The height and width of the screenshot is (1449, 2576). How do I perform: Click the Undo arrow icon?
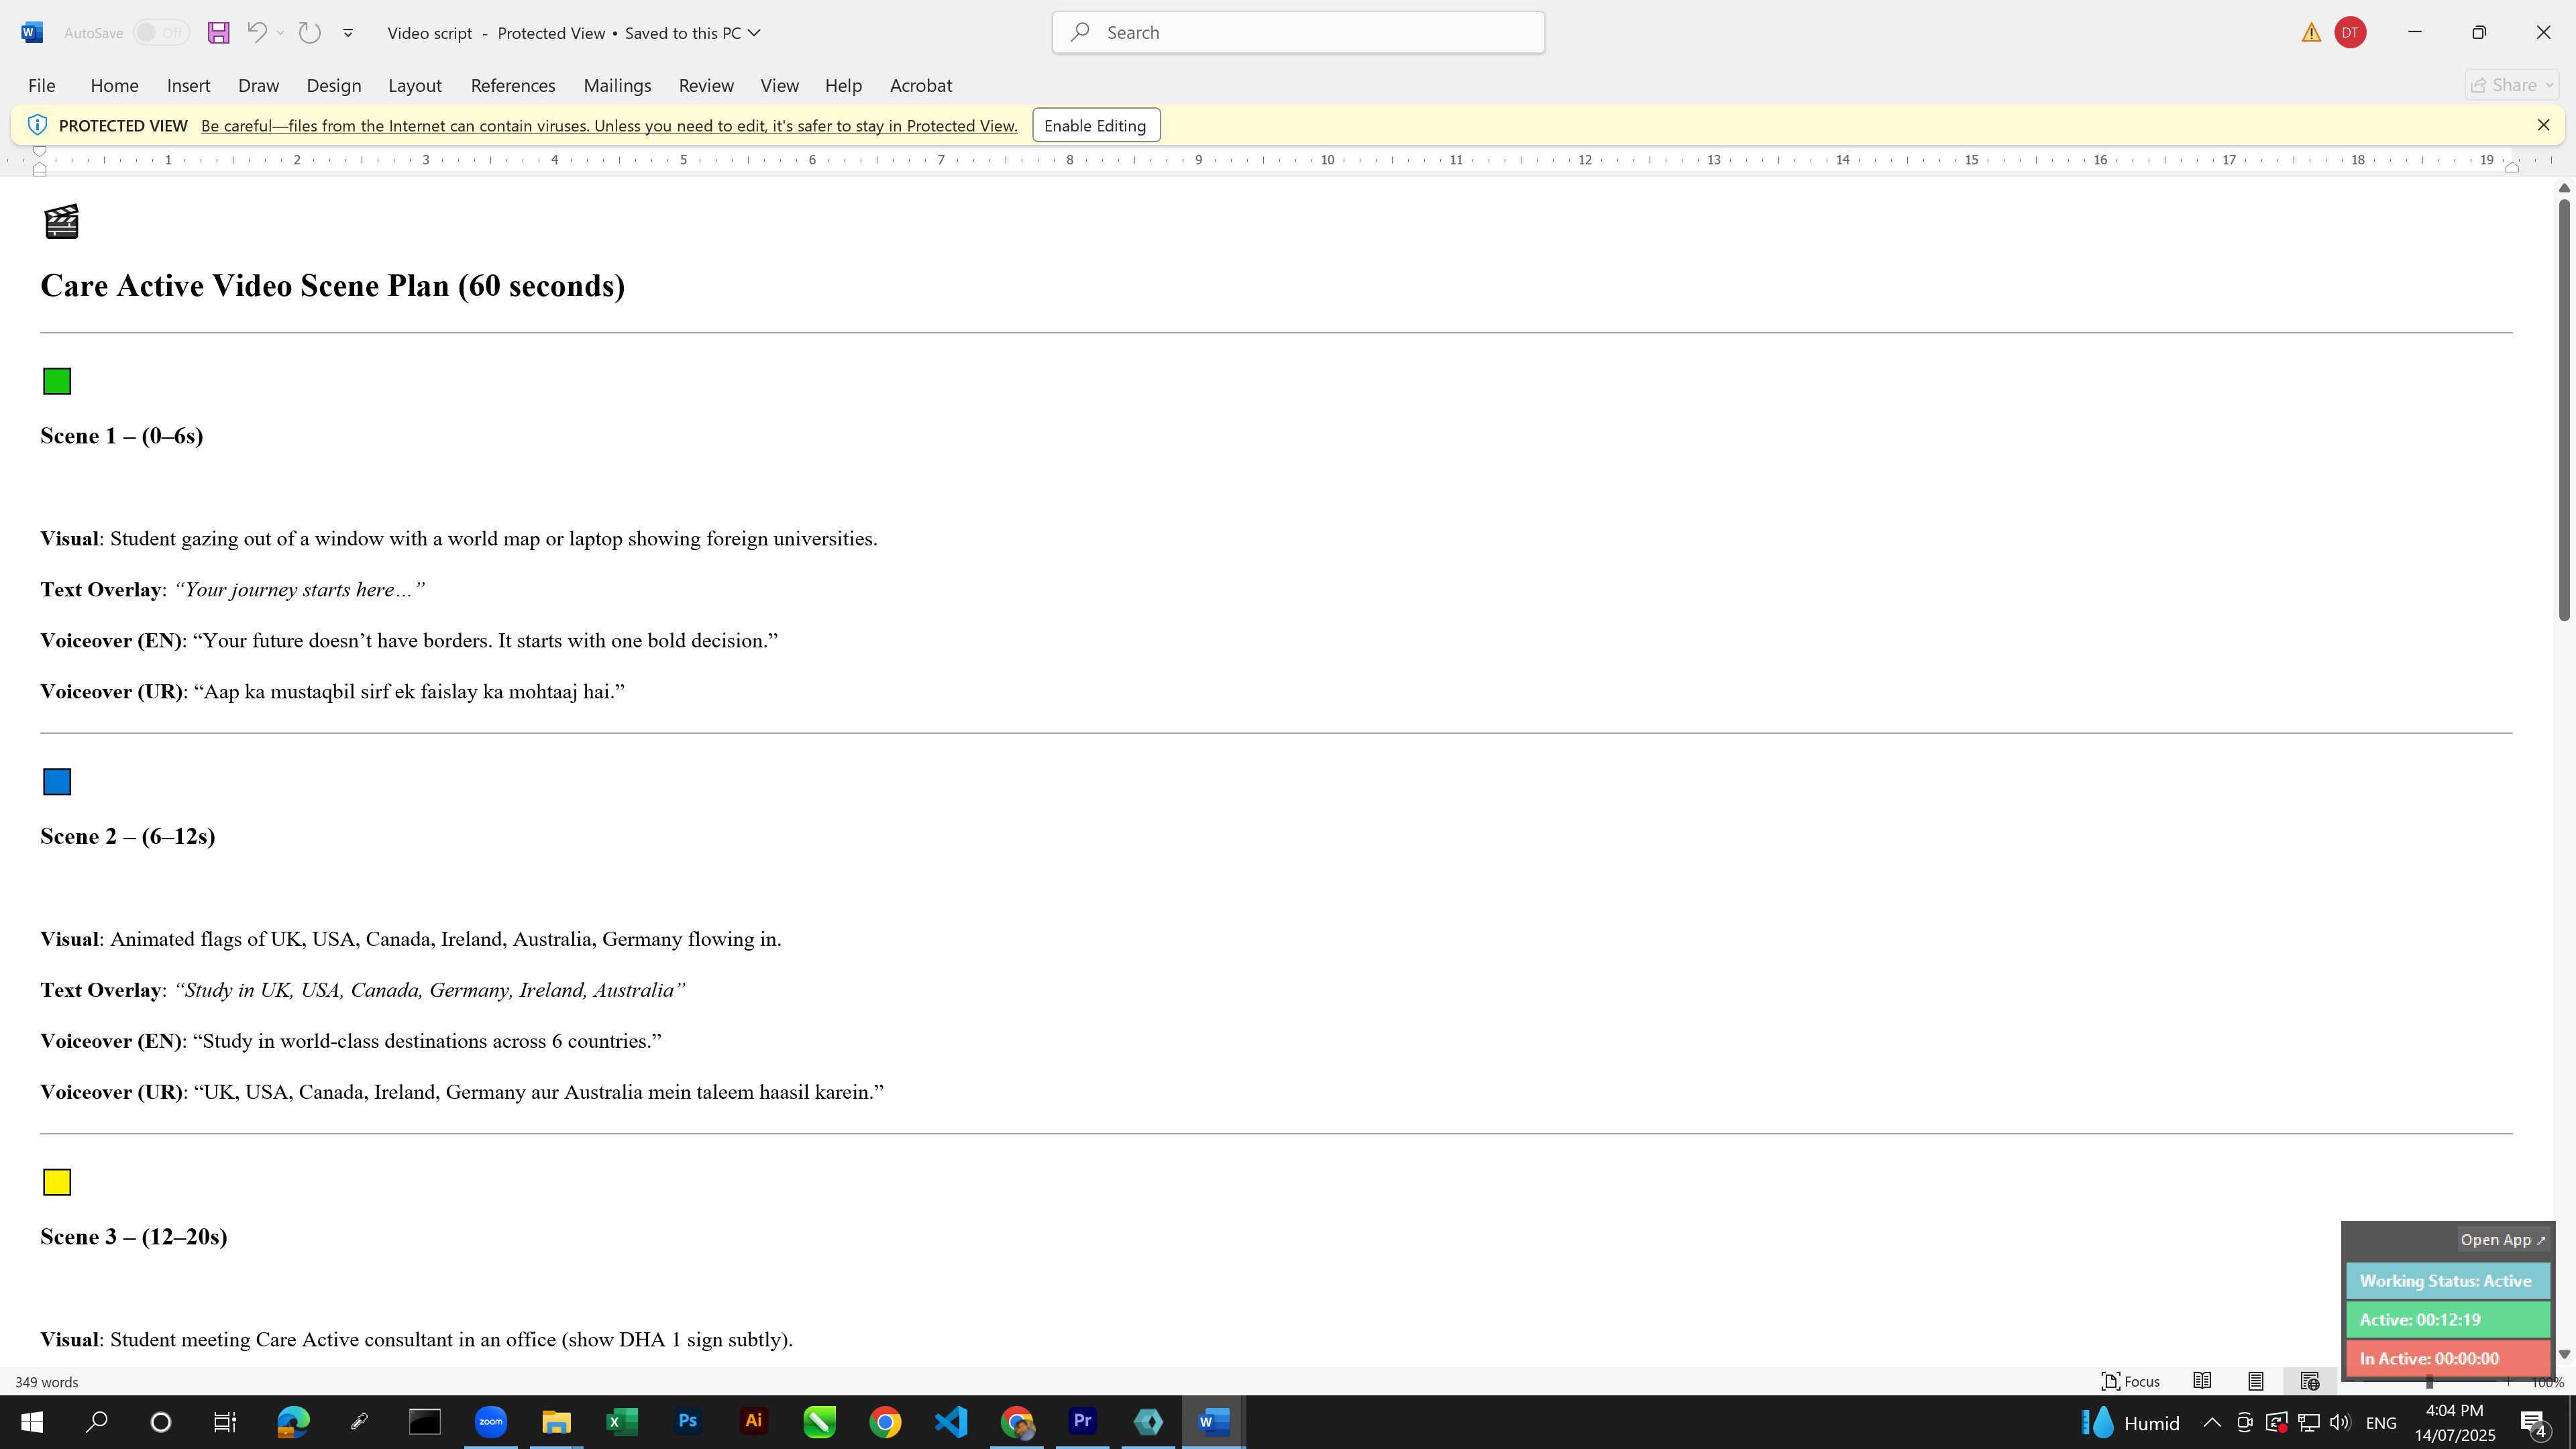(256, 33)
